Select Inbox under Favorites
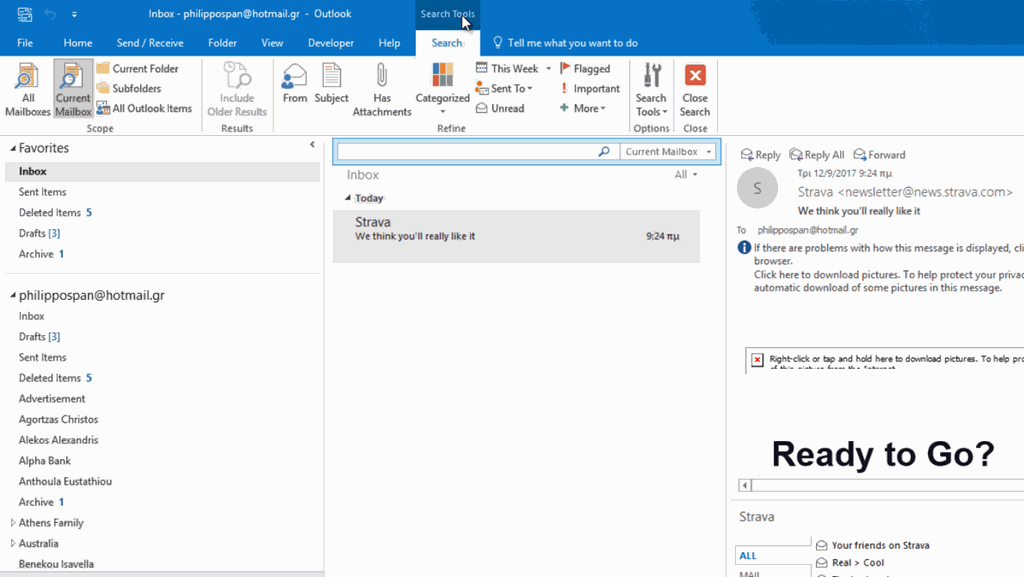 162,171
